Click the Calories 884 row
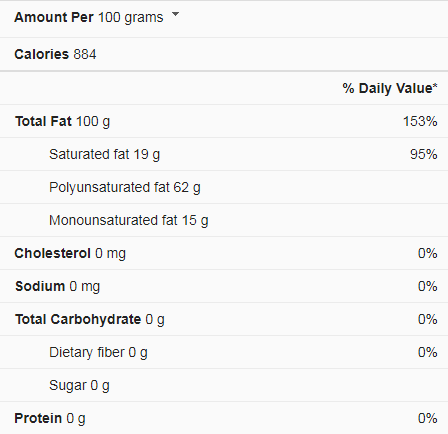The image size is (448, 434). click(224, 54)
